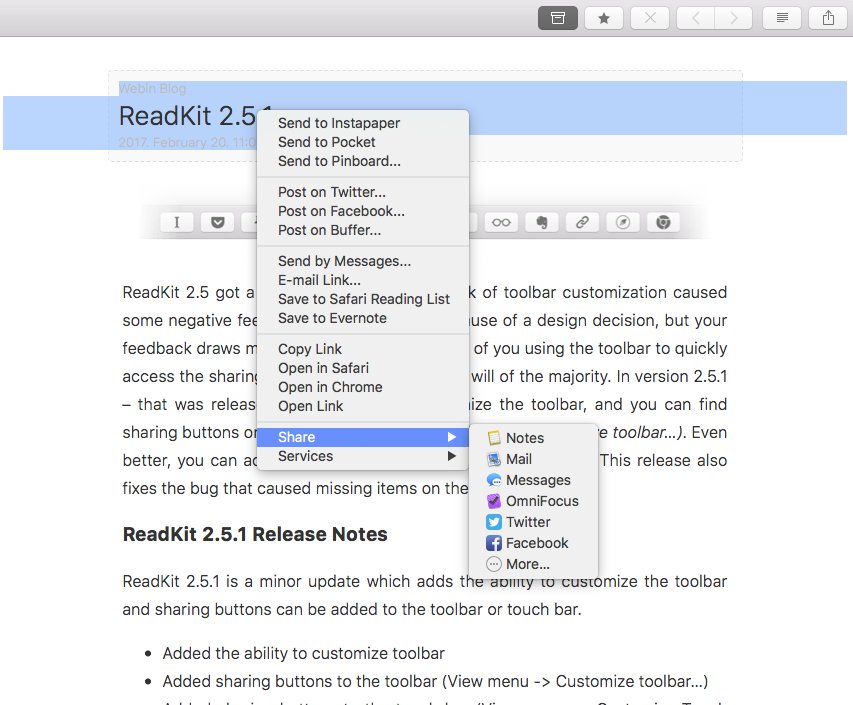Select Post on Facebook...
The image size is (853, 705).
point(363,211)
